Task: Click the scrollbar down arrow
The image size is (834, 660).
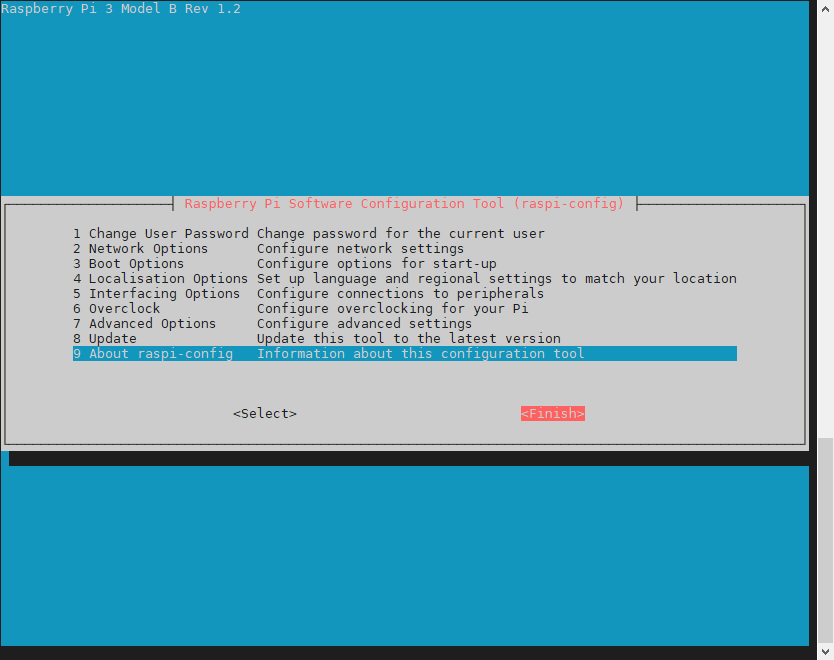Action: click(825, 651)
